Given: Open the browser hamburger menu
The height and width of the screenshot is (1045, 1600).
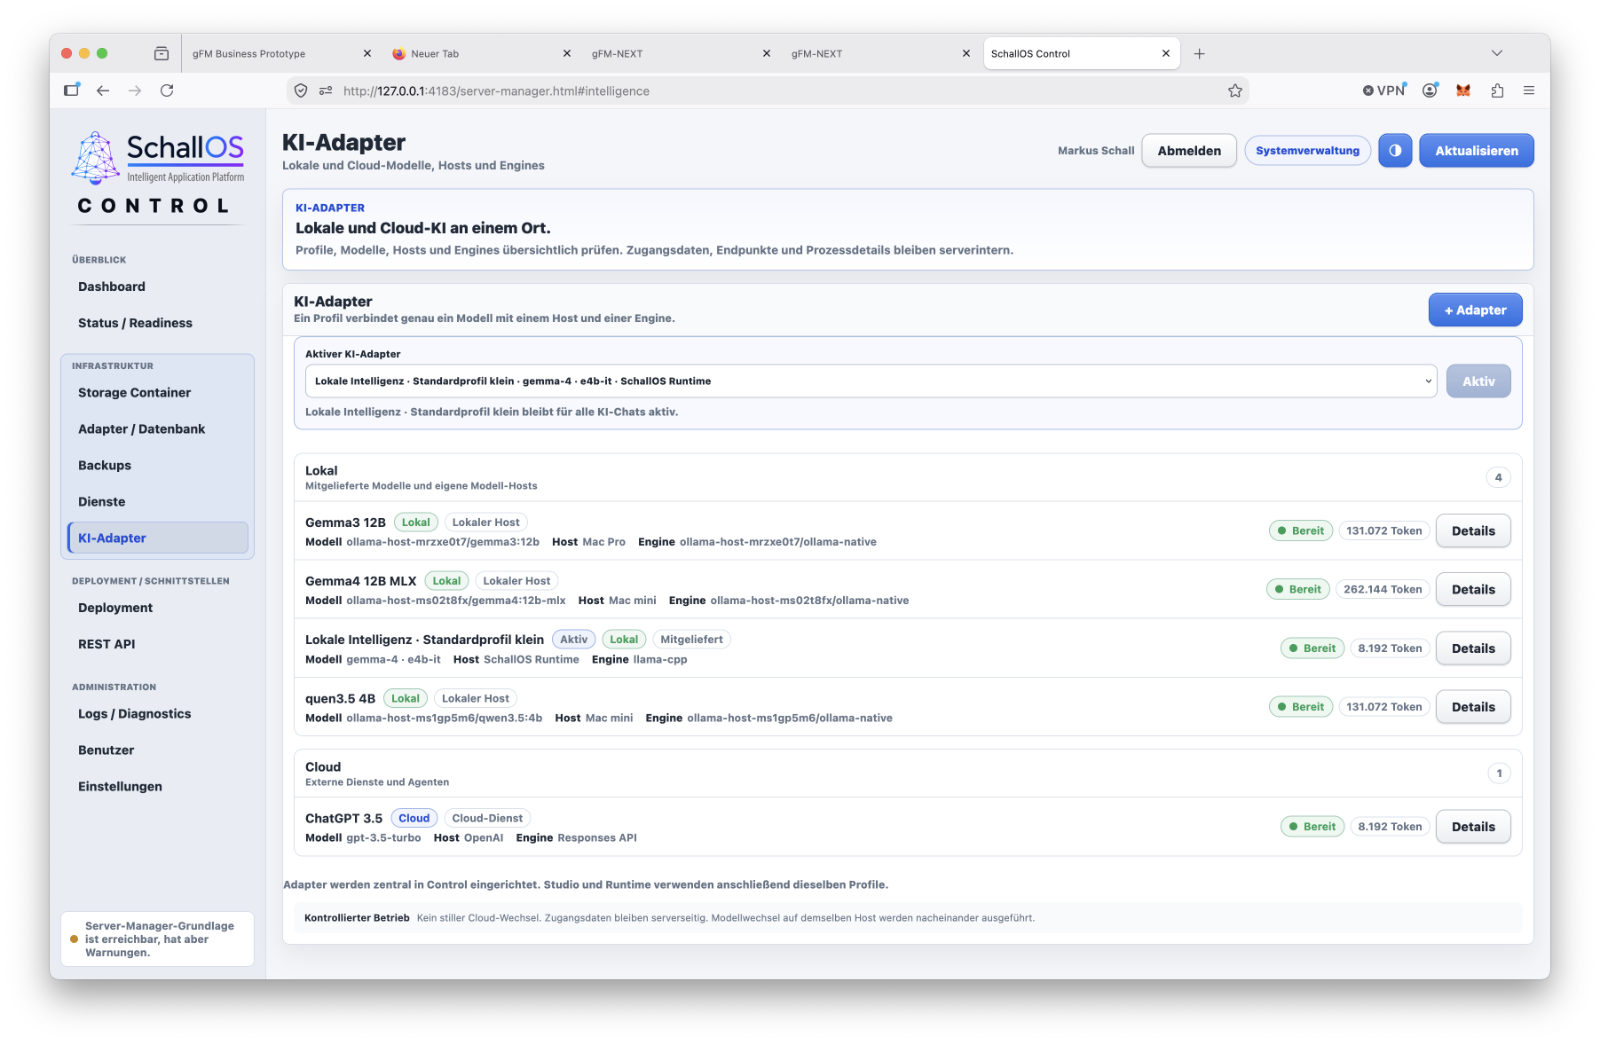Looking at the screenshot, I should (1529, 91).
